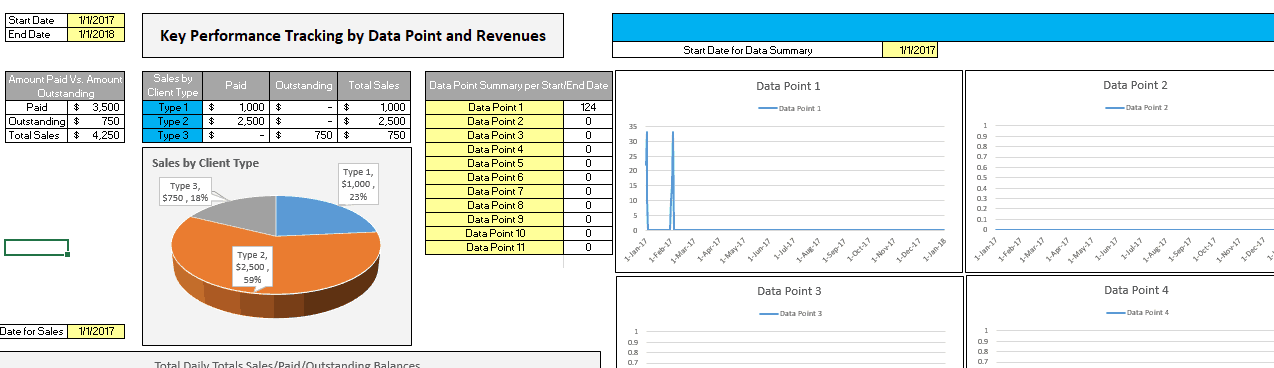
Task: Select 'Sales by Client Type' table header
Action: coord(173,86)
